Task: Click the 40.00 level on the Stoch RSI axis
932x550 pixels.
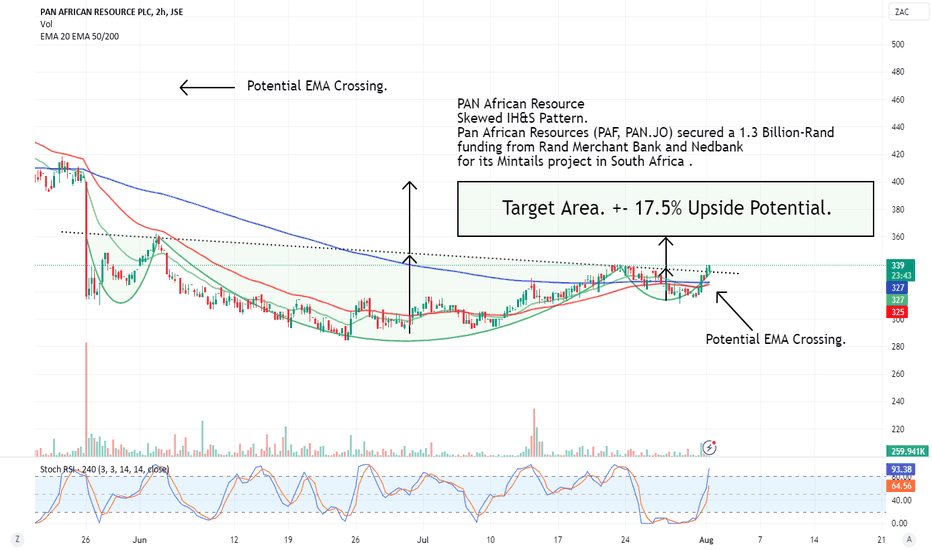Action: (899, 501)
